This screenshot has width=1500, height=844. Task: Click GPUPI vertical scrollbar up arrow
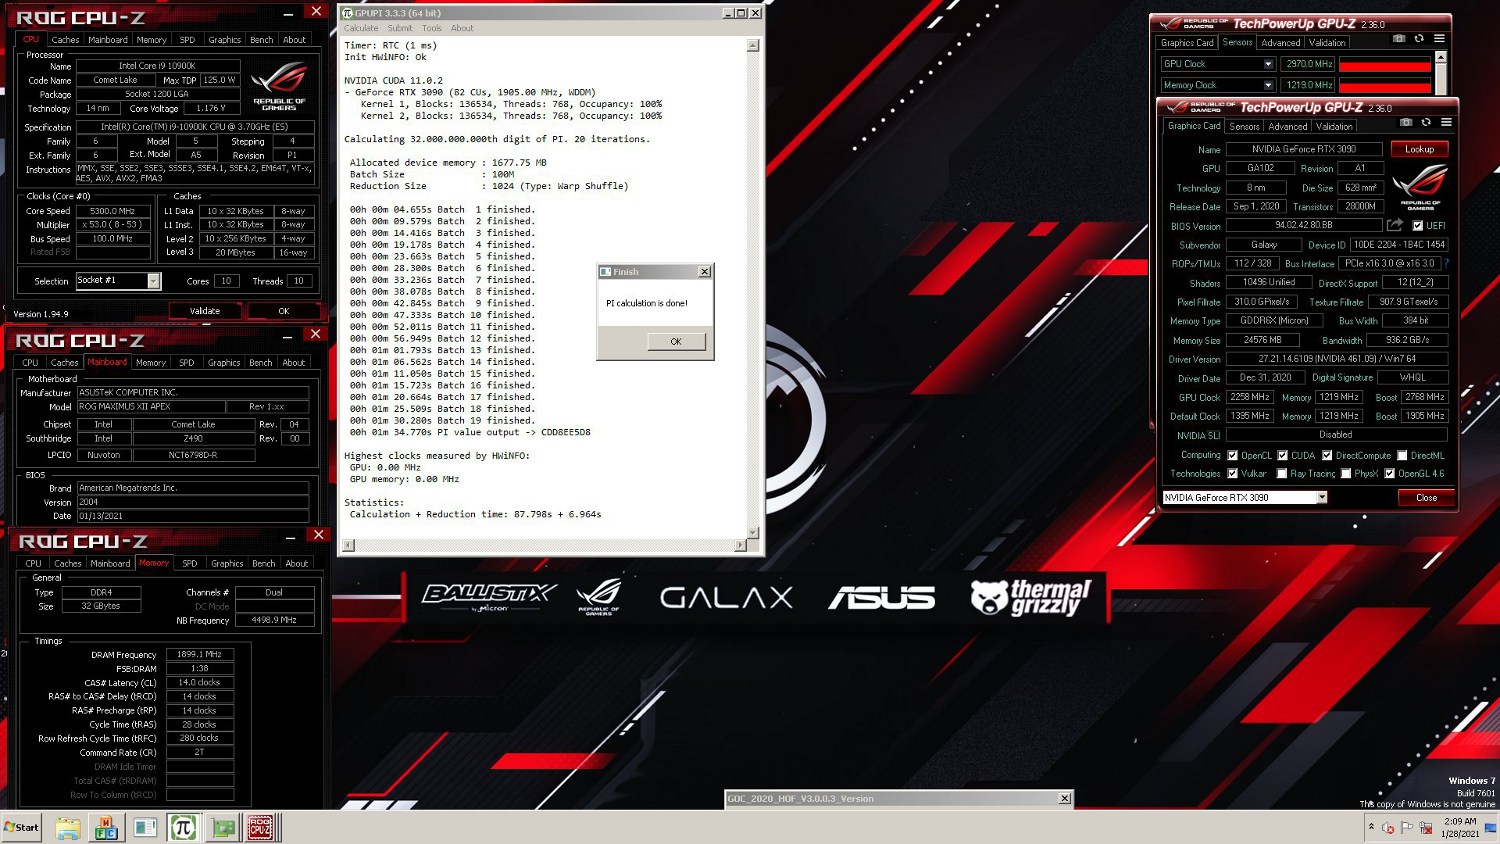point(753,46)
